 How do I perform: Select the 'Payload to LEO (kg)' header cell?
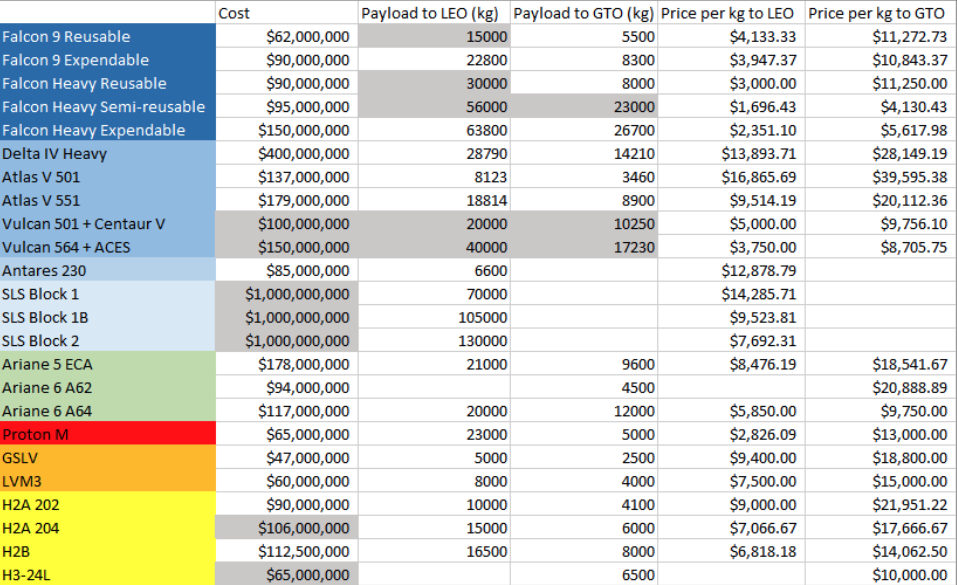tap(434, 13)
